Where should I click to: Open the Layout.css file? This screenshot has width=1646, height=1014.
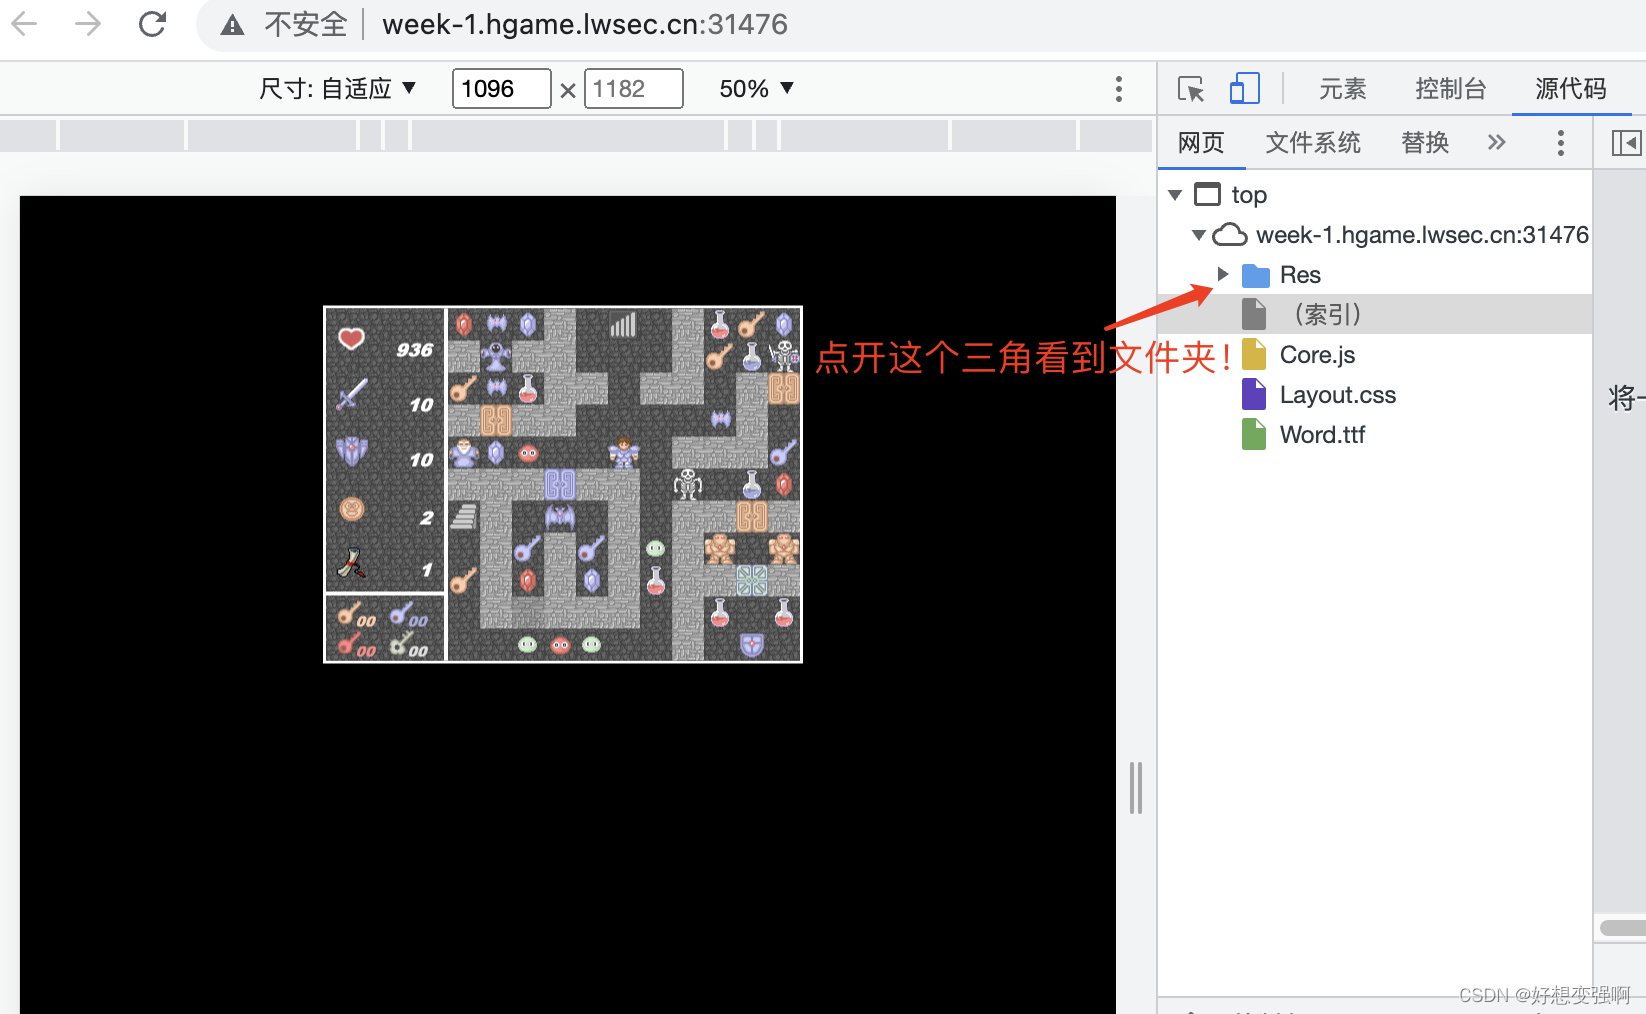1337,395
